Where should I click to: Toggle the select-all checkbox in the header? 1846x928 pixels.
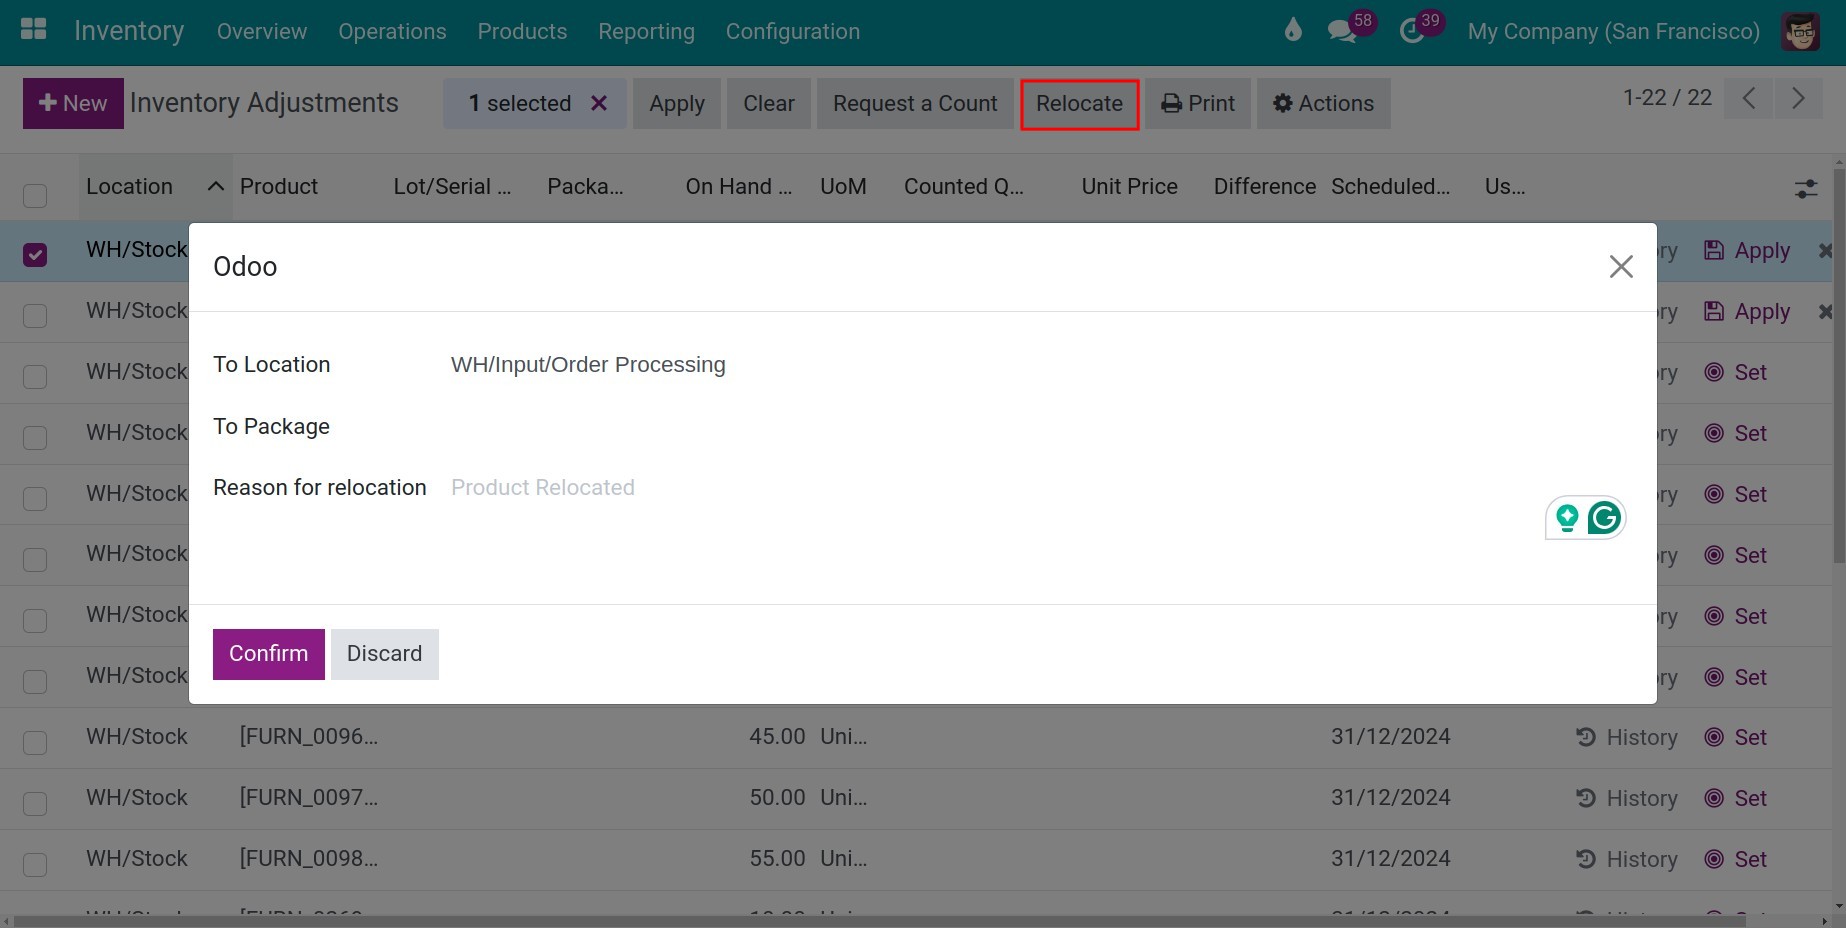(x=35, y=195)
